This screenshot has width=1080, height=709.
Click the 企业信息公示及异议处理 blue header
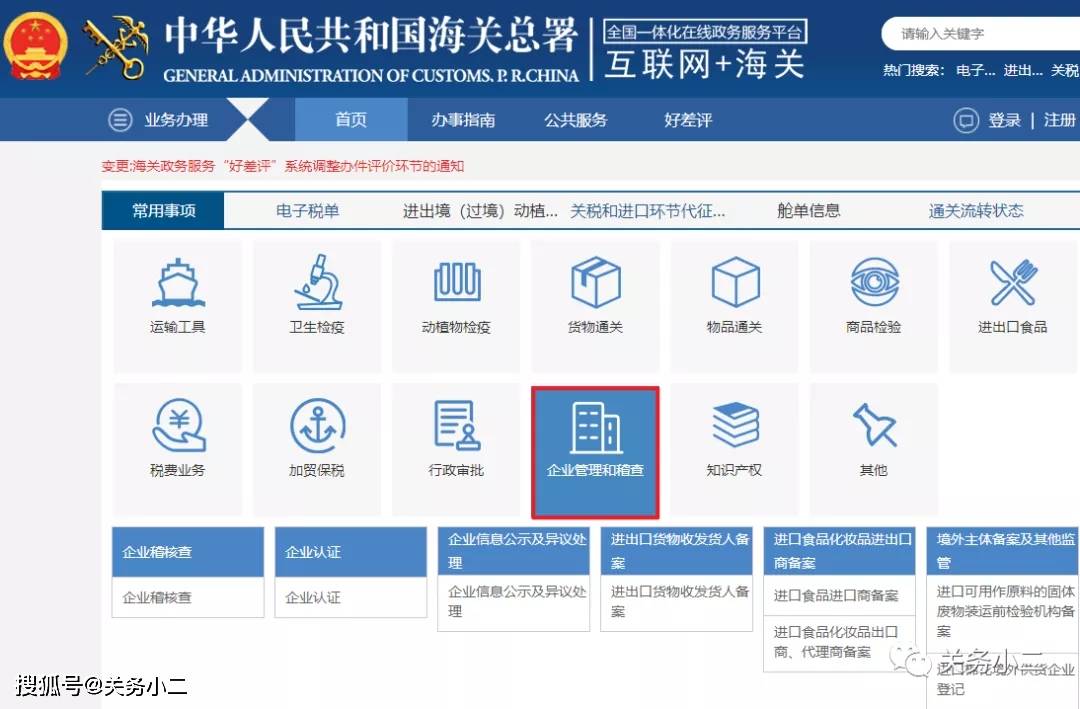(514, 551)
